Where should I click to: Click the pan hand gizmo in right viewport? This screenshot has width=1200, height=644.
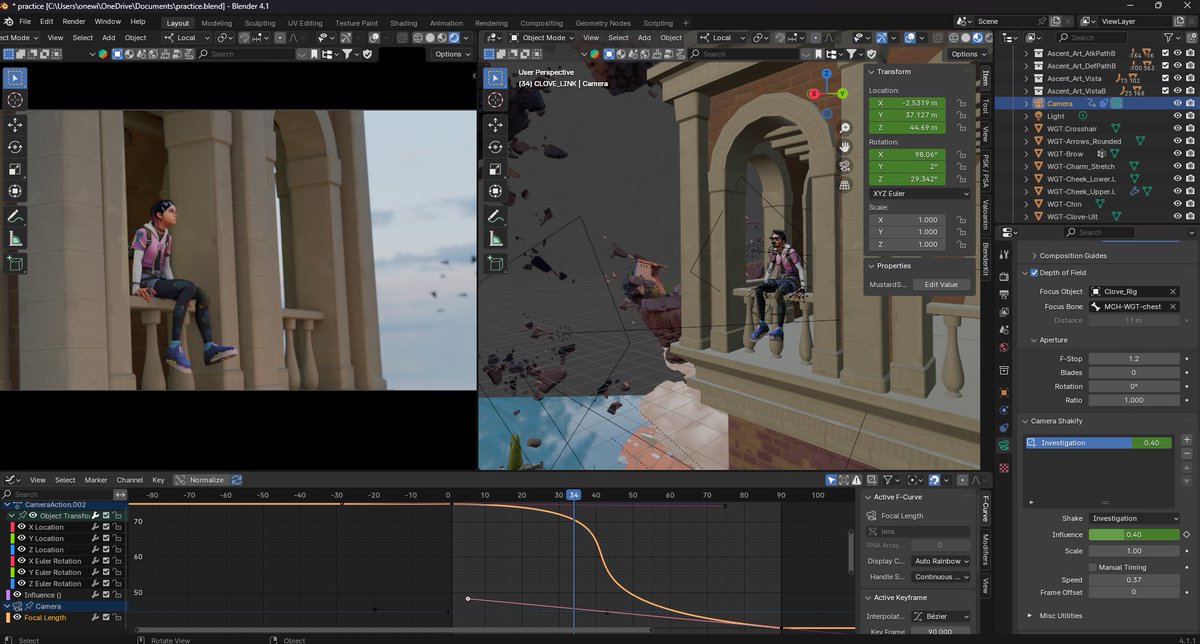845,147
